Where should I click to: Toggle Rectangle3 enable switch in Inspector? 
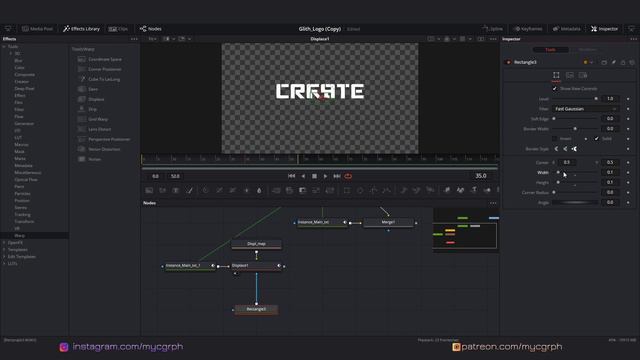(509, 62)
